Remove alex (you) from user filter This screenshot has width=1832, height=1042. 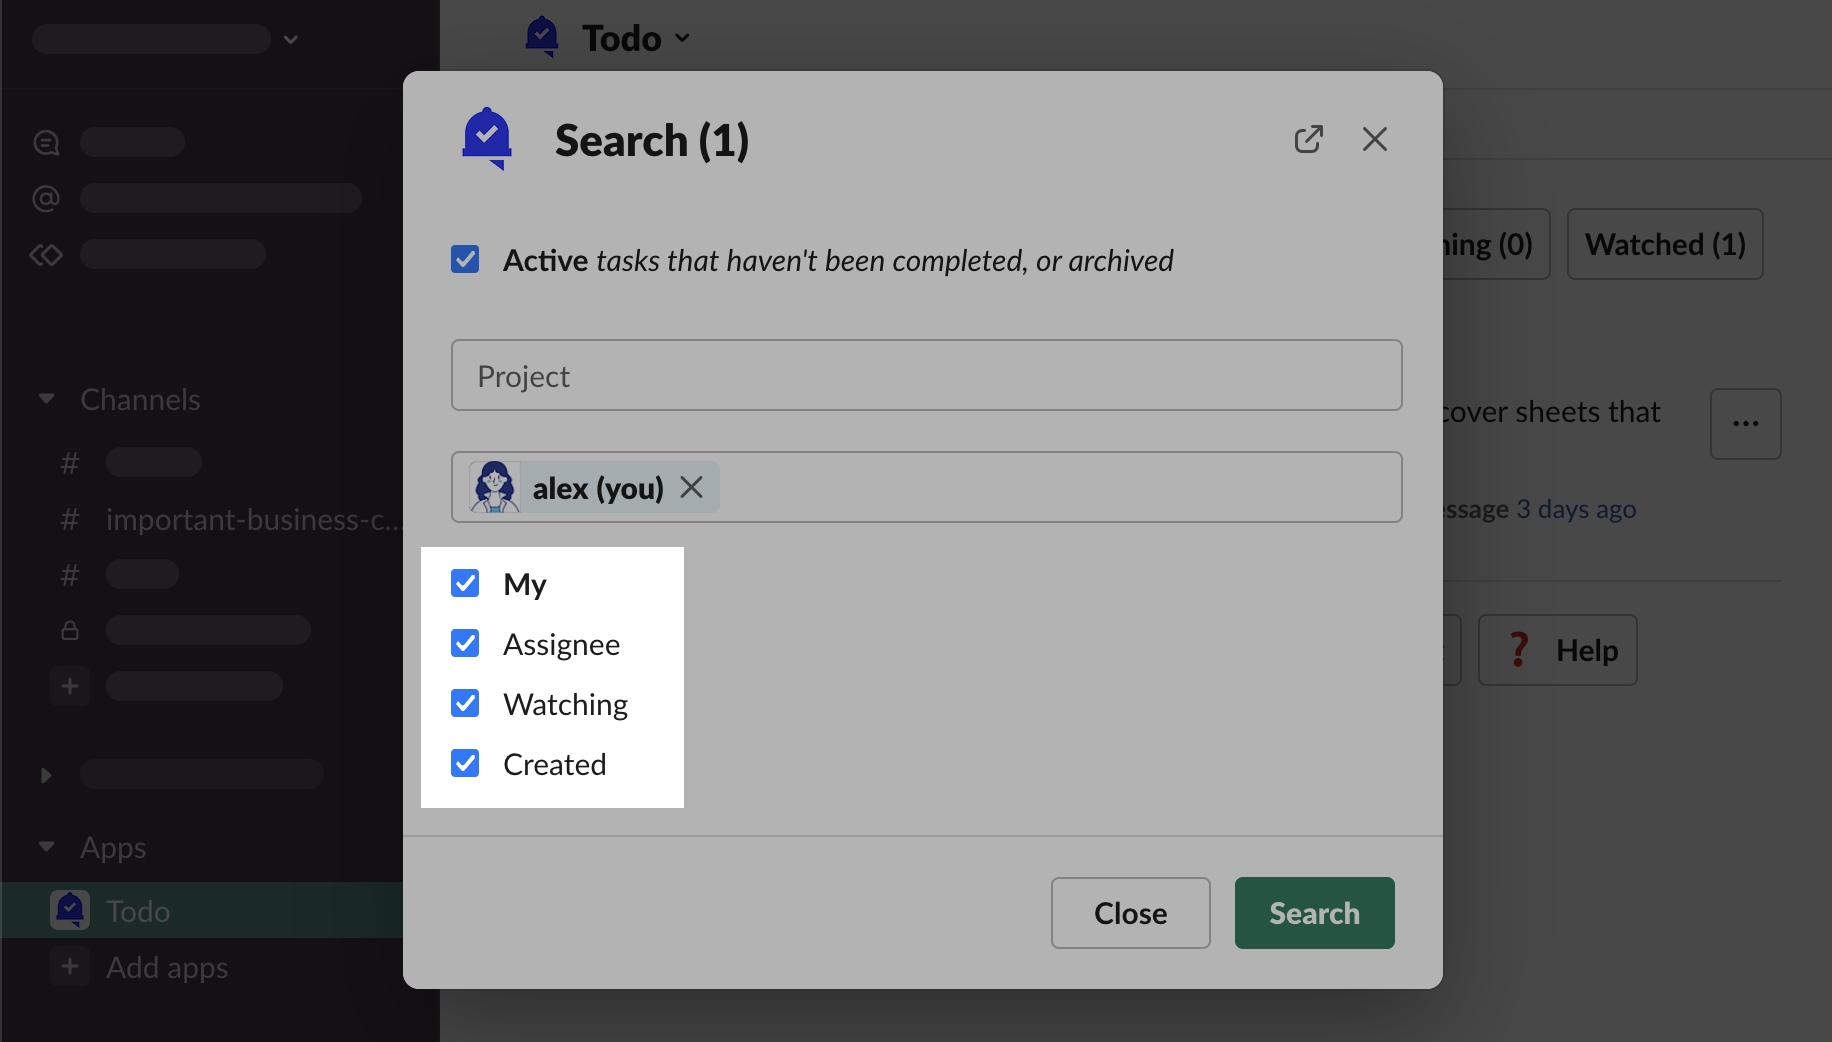(x=691, y=487)
